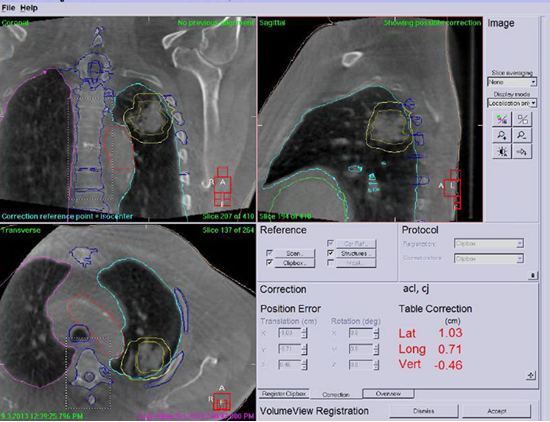
Task: Click the Rotation Z stepper arrows
Action: [x=376, y=365]
